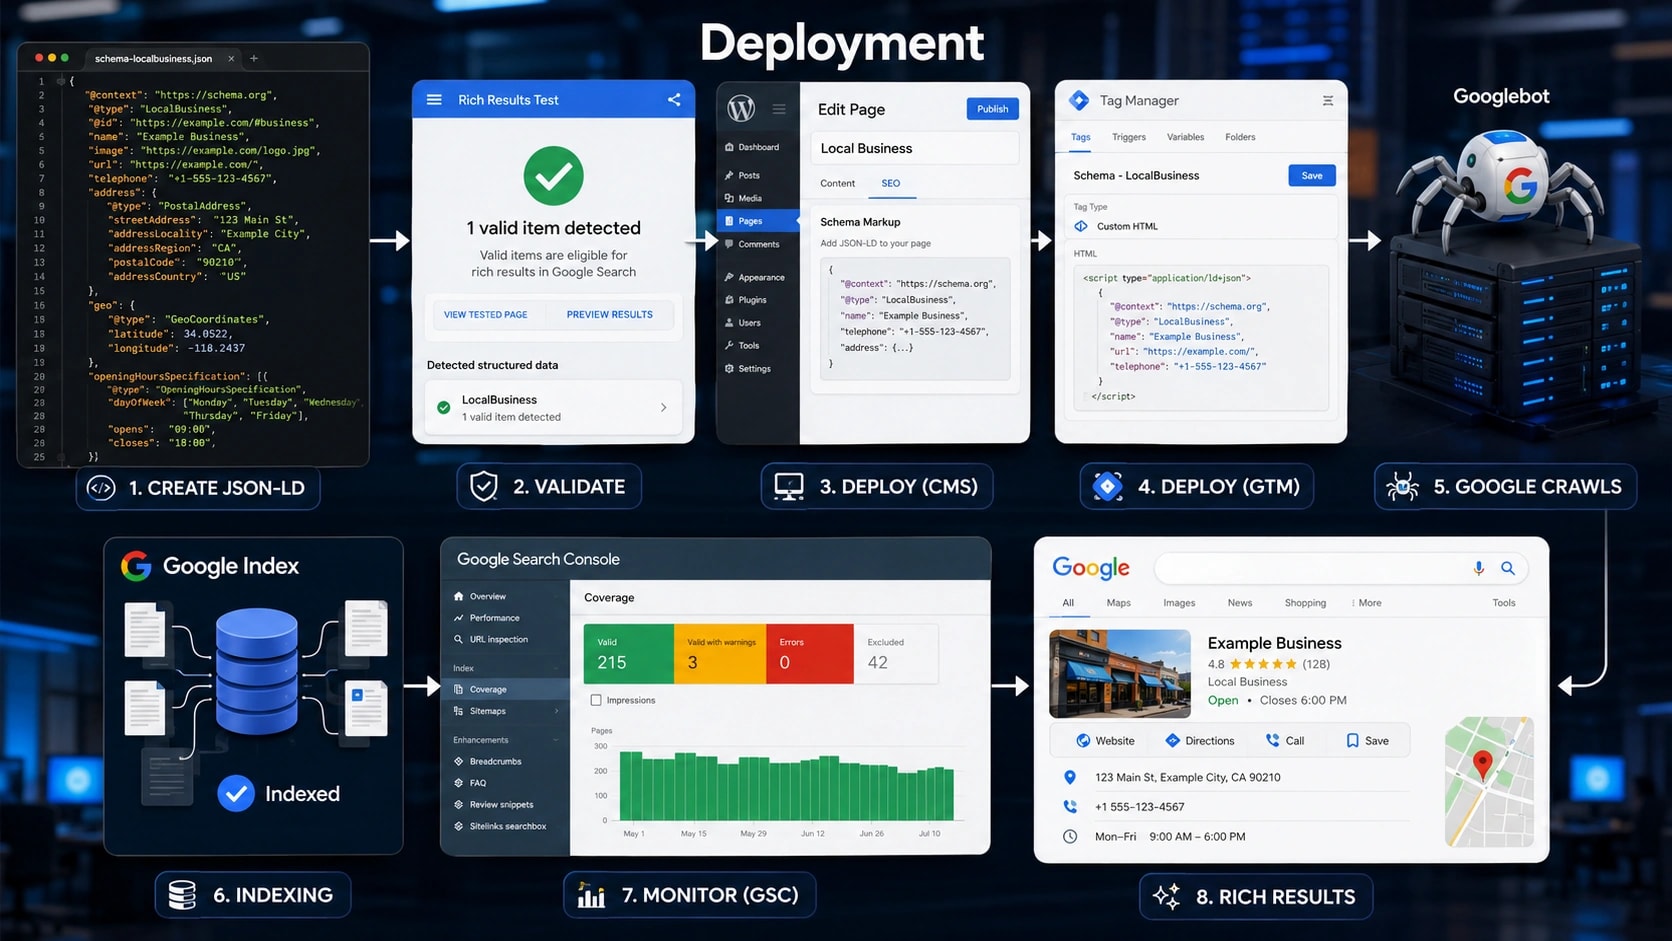Toggle the WordPress sidebar collapse menu icon
Viewport: 1672px width, 941px height.
click(779, 108)
